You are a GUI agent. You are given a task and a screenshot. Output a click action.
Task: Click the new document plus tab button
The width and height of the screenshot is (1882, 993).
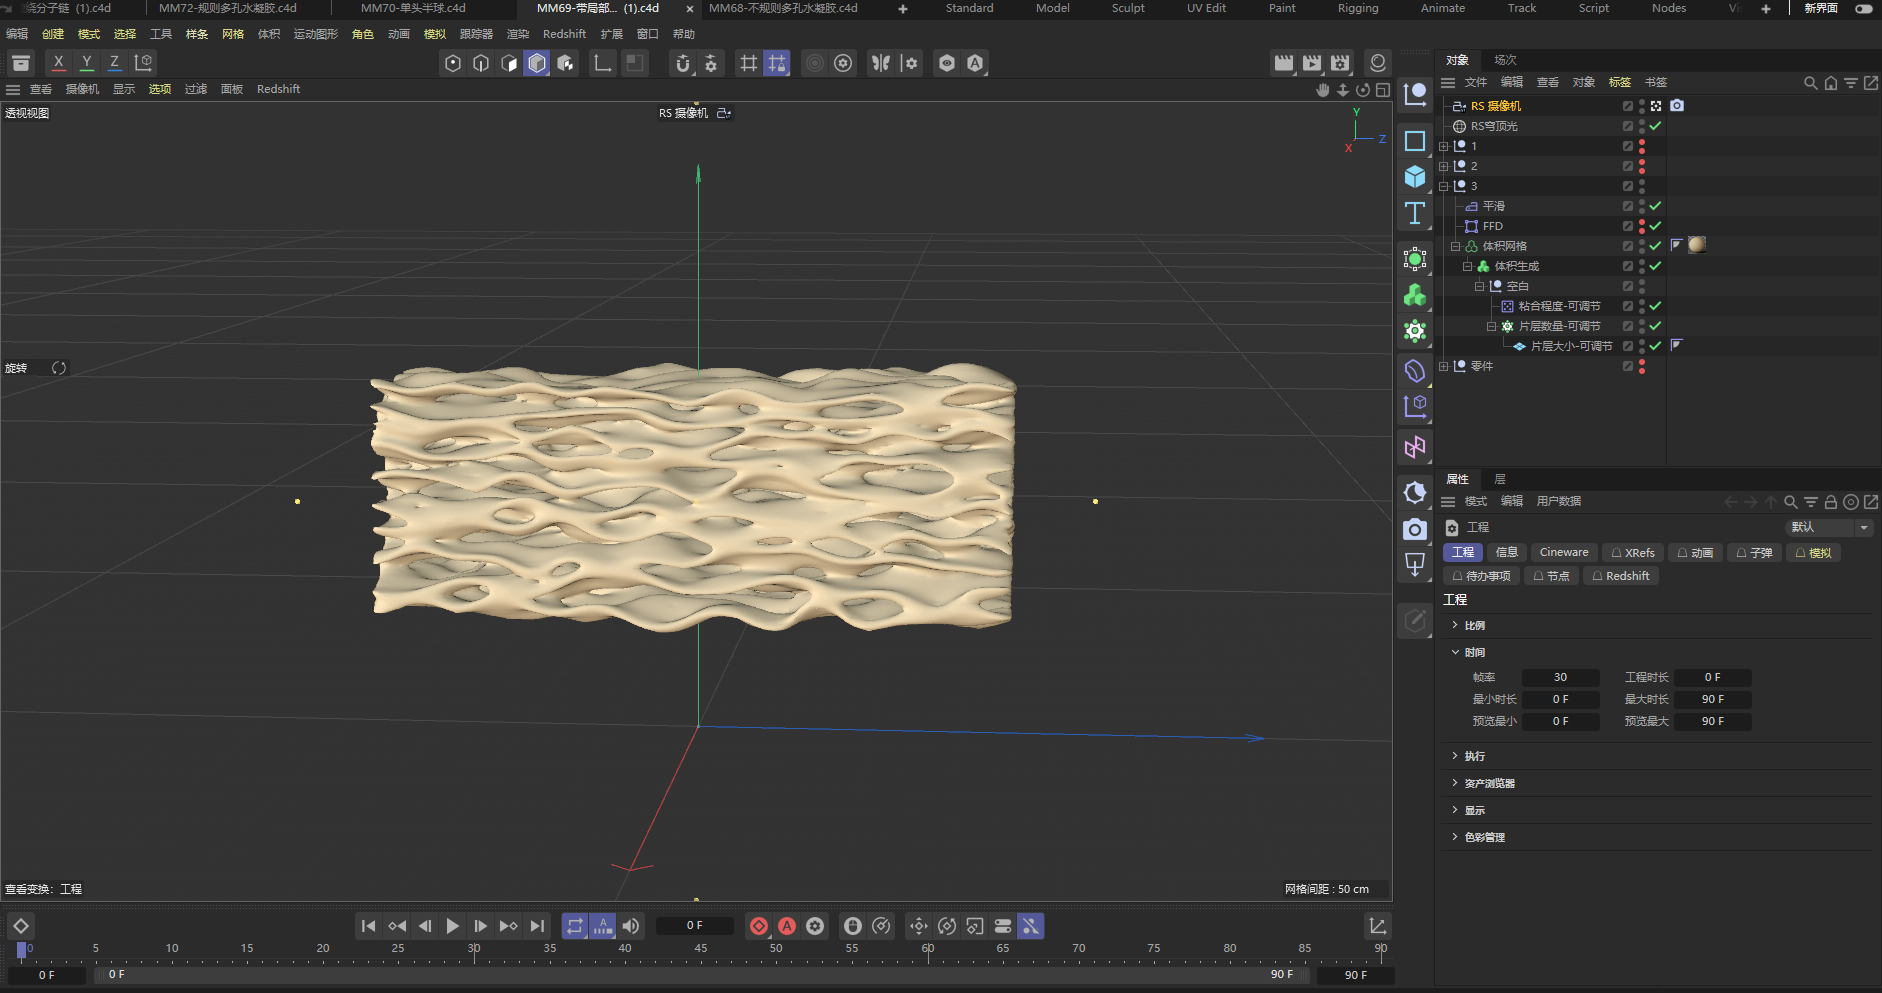(903, 8)
